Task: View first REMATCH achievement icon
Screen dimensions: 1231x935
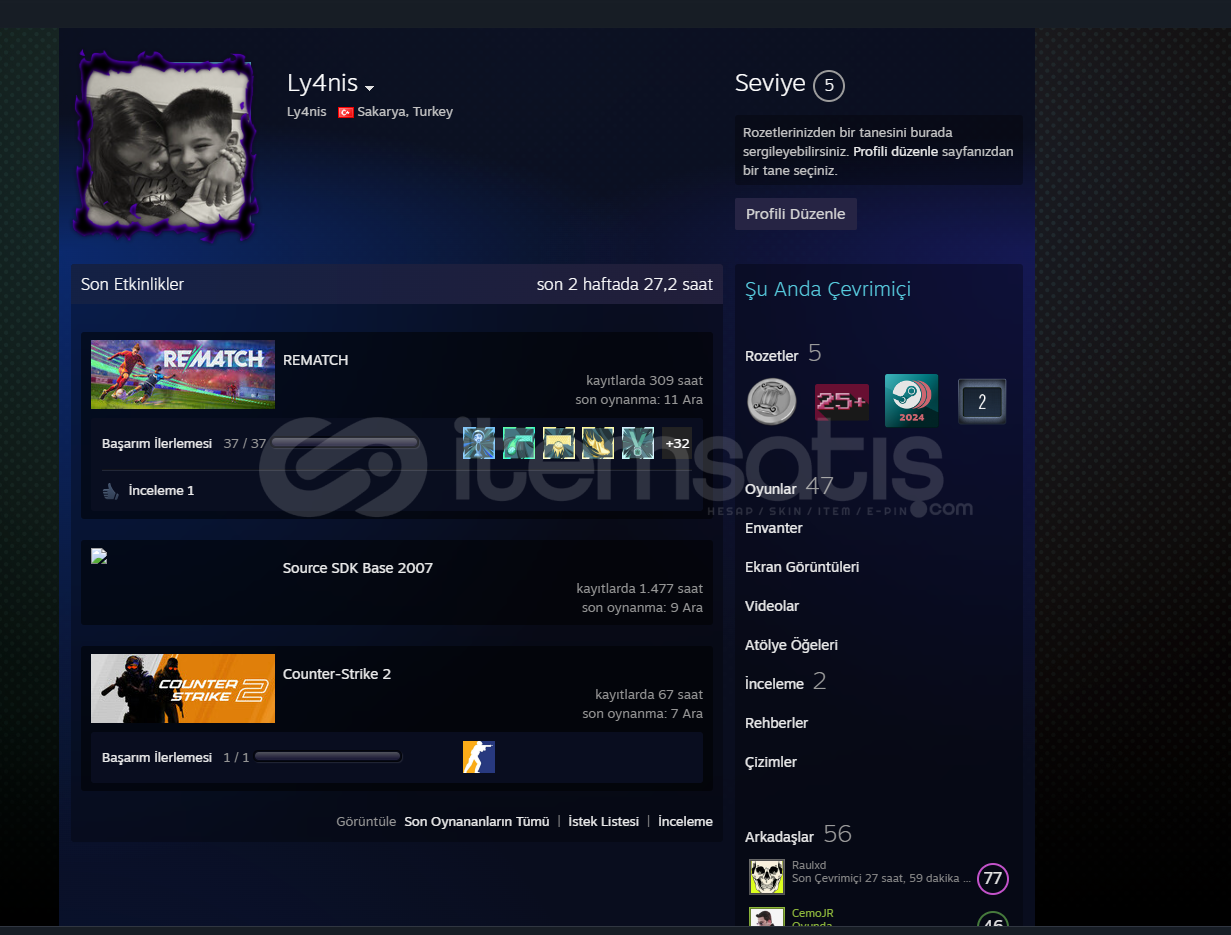Action: [479, 443]
